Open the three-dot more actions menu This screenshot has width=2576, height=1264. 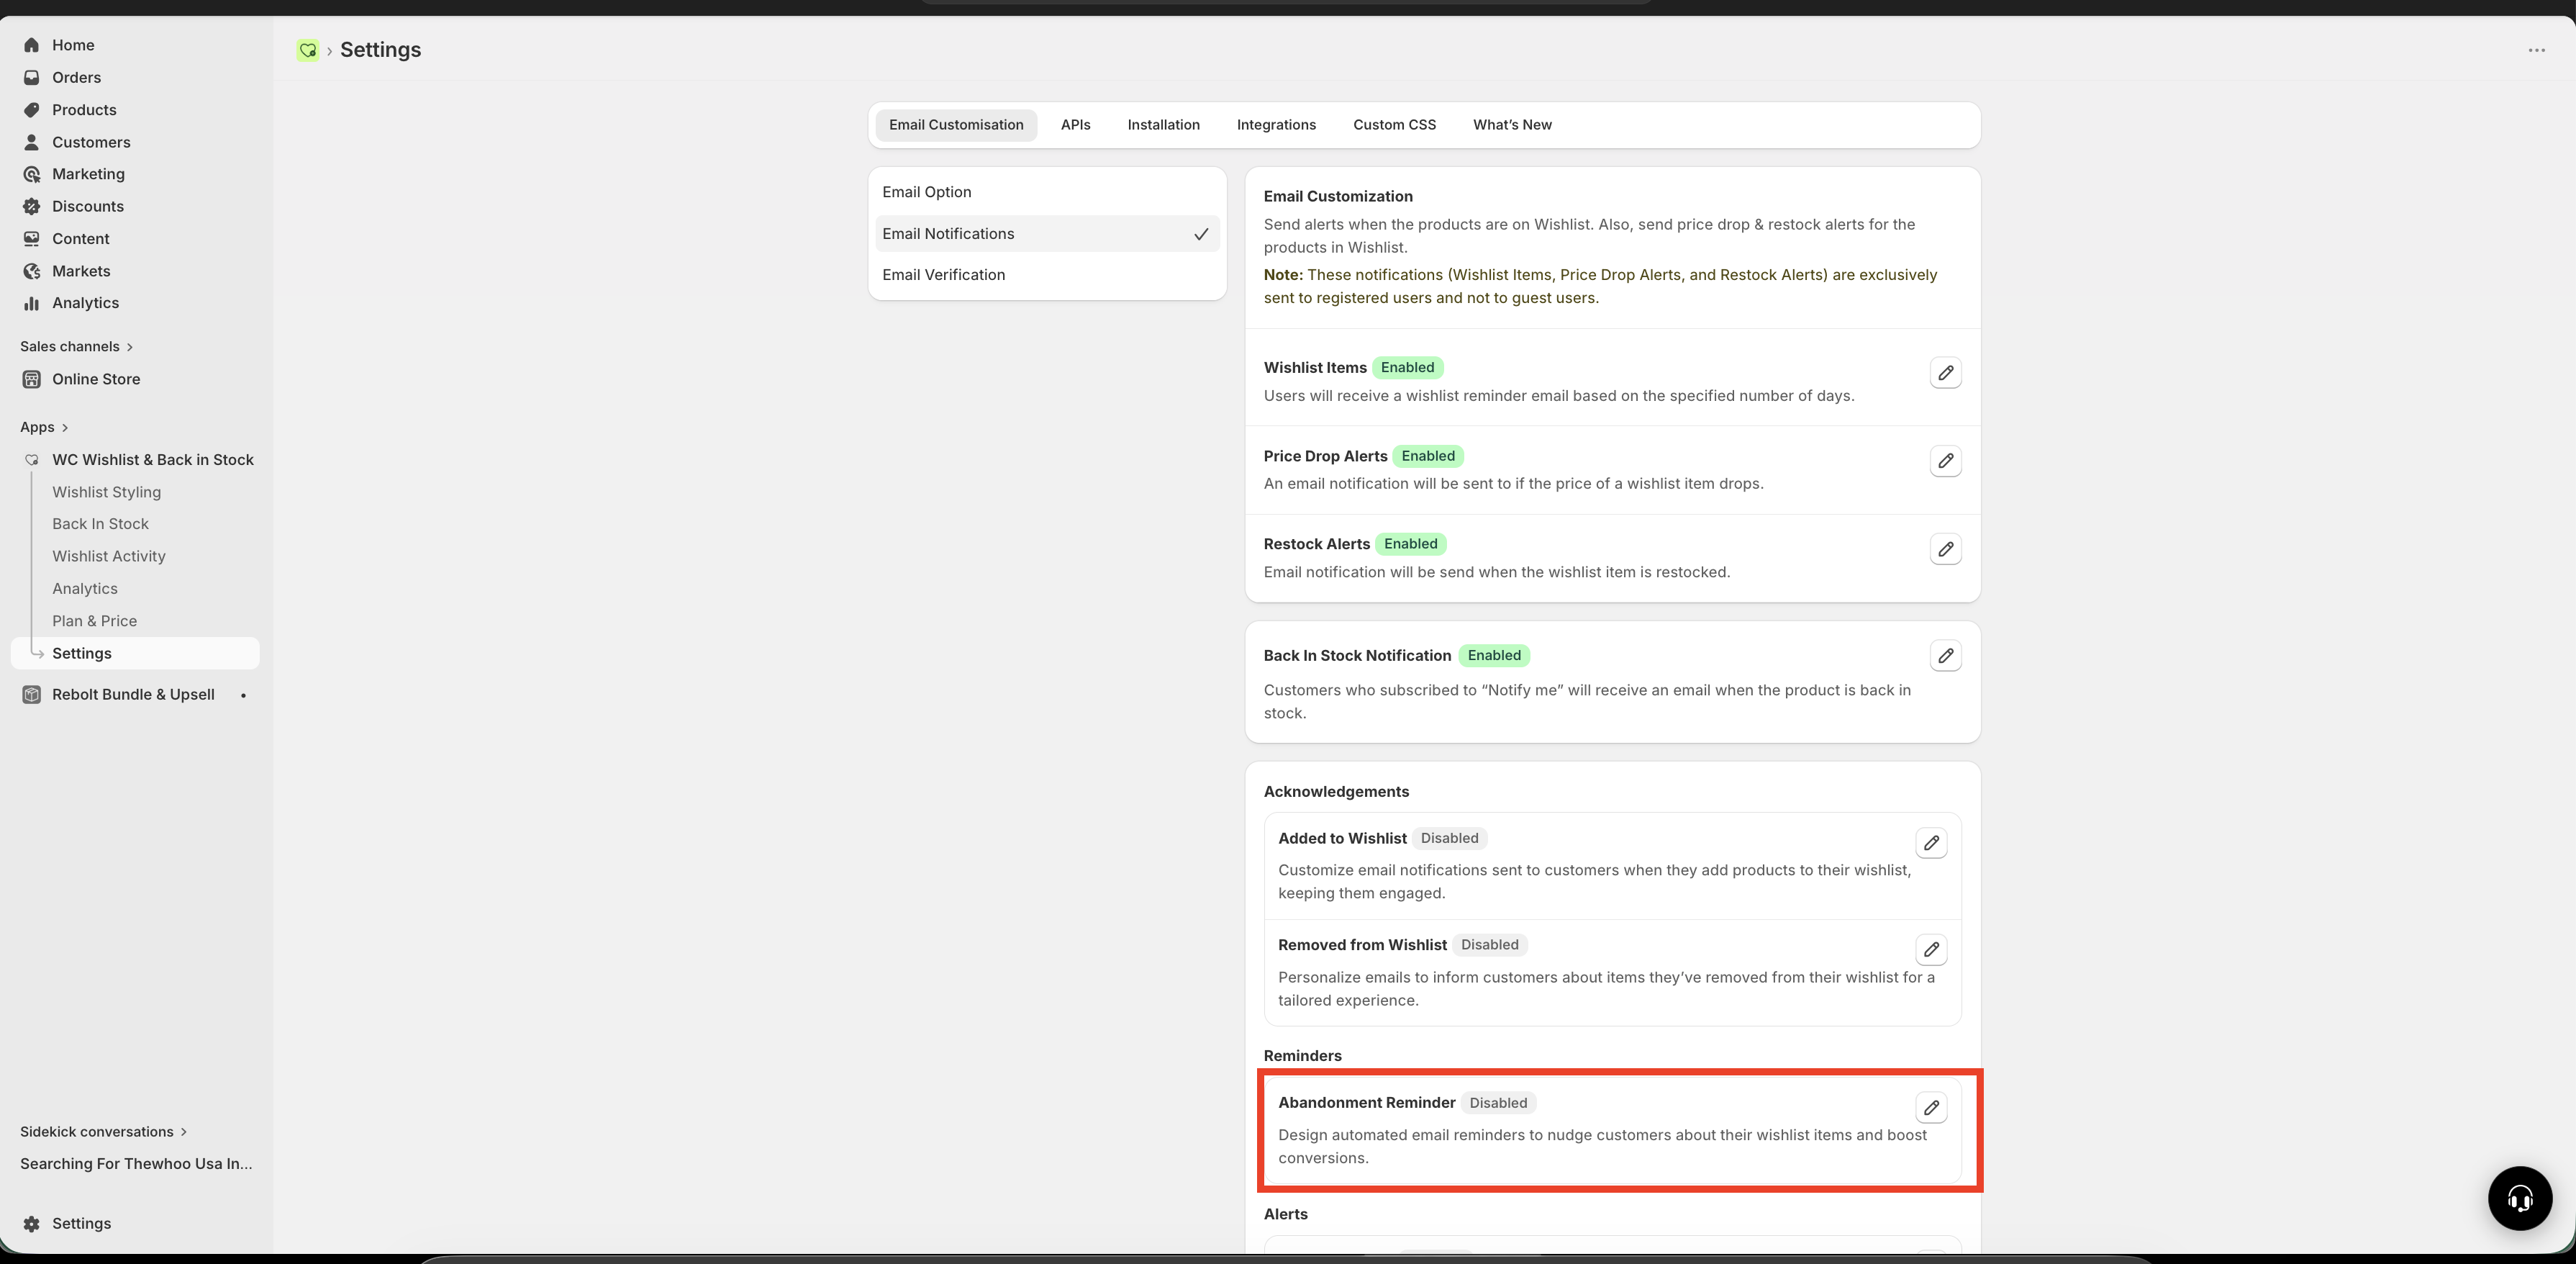pyautogui.click(x=2536, y=50)
